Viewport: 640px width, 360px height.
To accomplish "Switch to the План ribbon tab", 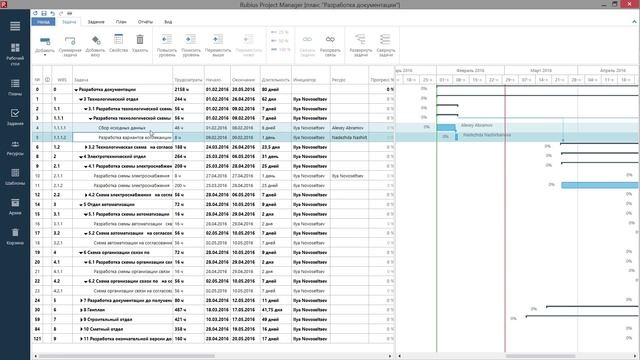I will (x=121, y=22).
